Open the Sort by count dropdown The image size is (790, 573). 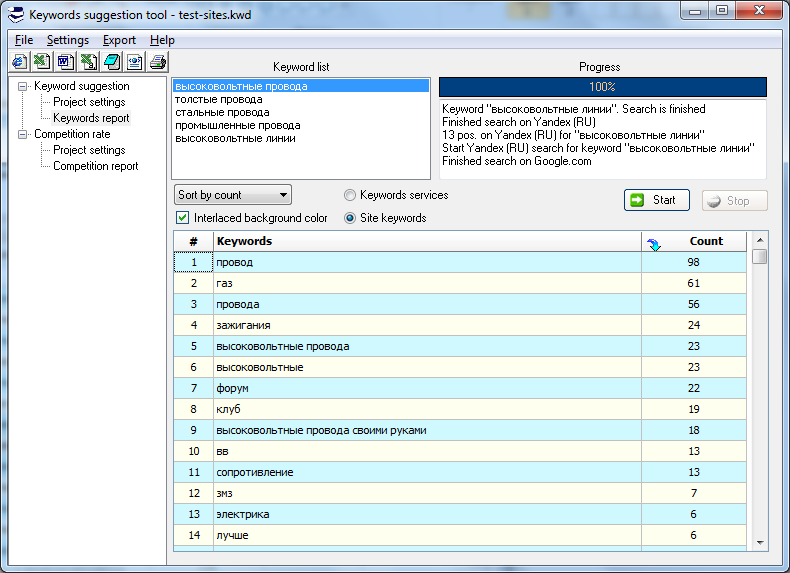coord(234,195)
